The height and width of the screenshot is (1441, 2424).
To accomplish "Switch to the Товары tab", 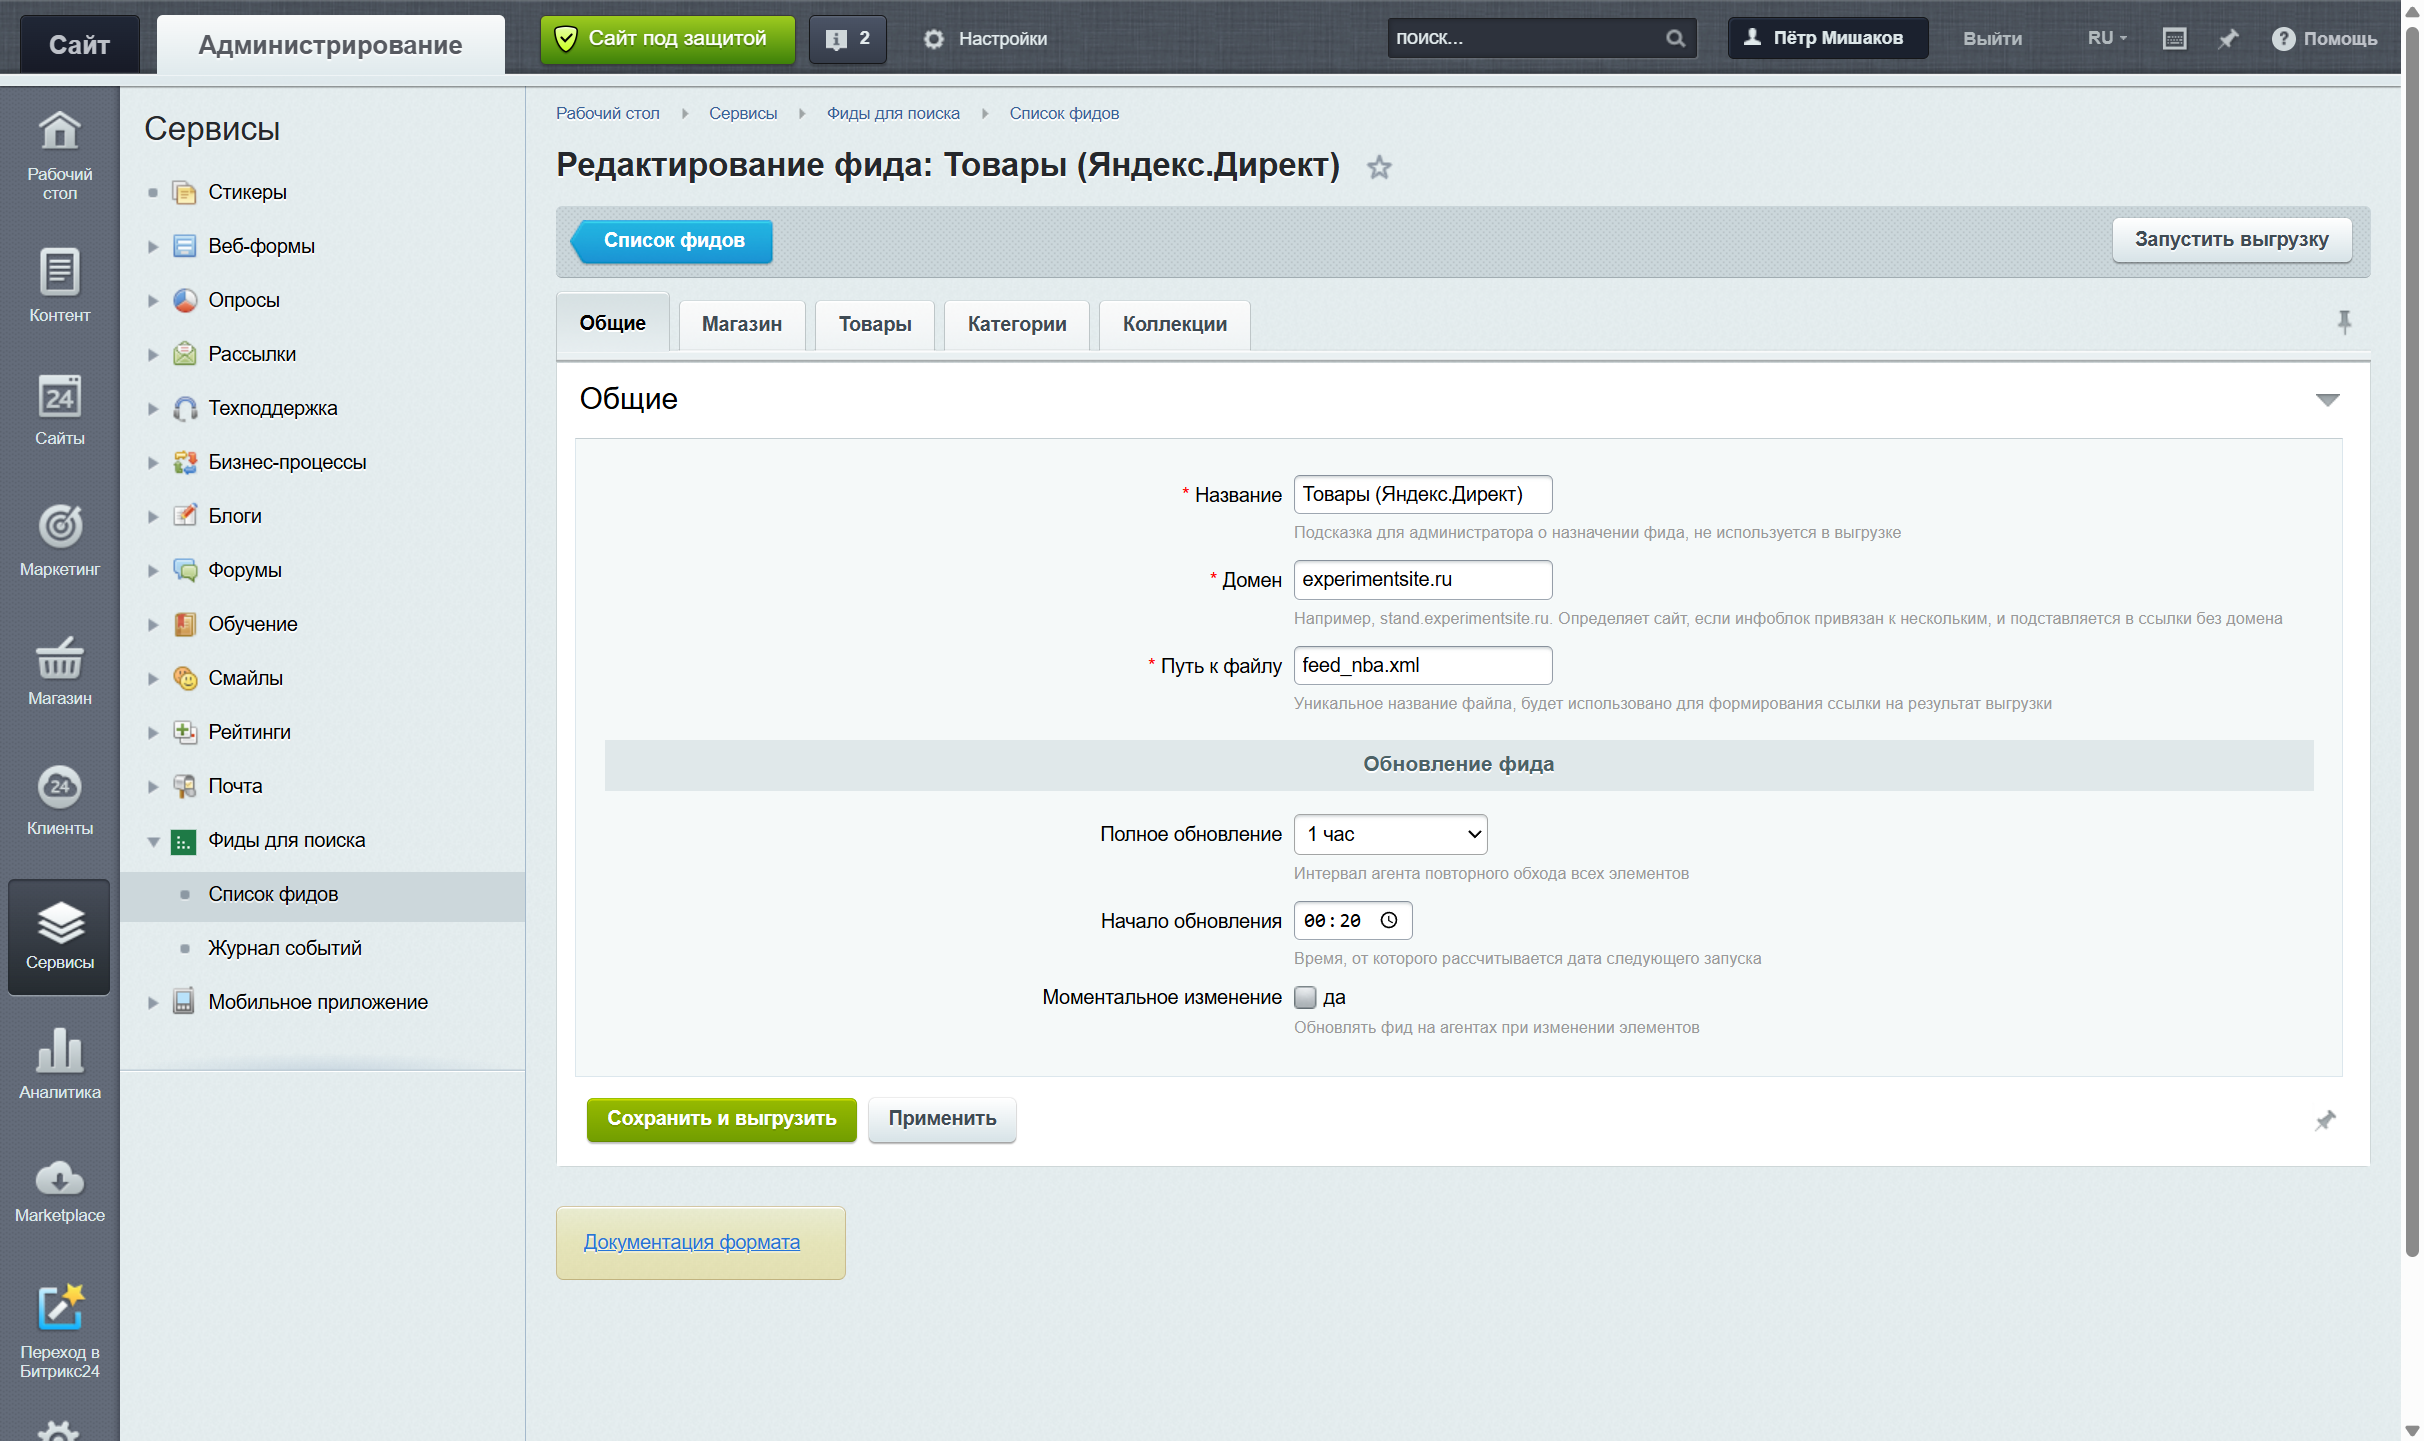I will (x=875, y=324).
